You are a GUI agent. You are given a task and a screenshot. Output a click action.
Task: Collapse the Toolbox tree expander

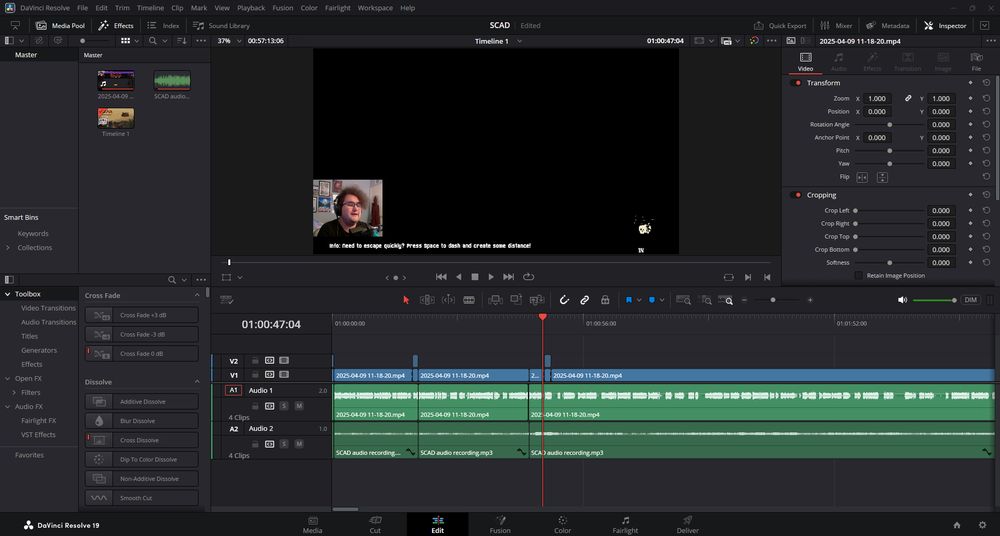pyautogui.click(x=8, y=294)
